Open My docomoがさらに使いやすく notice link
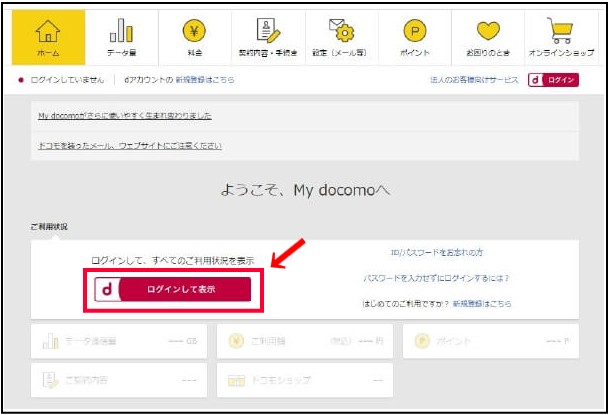This screenshot has width=610, height=415. click(x=125, y=116)
